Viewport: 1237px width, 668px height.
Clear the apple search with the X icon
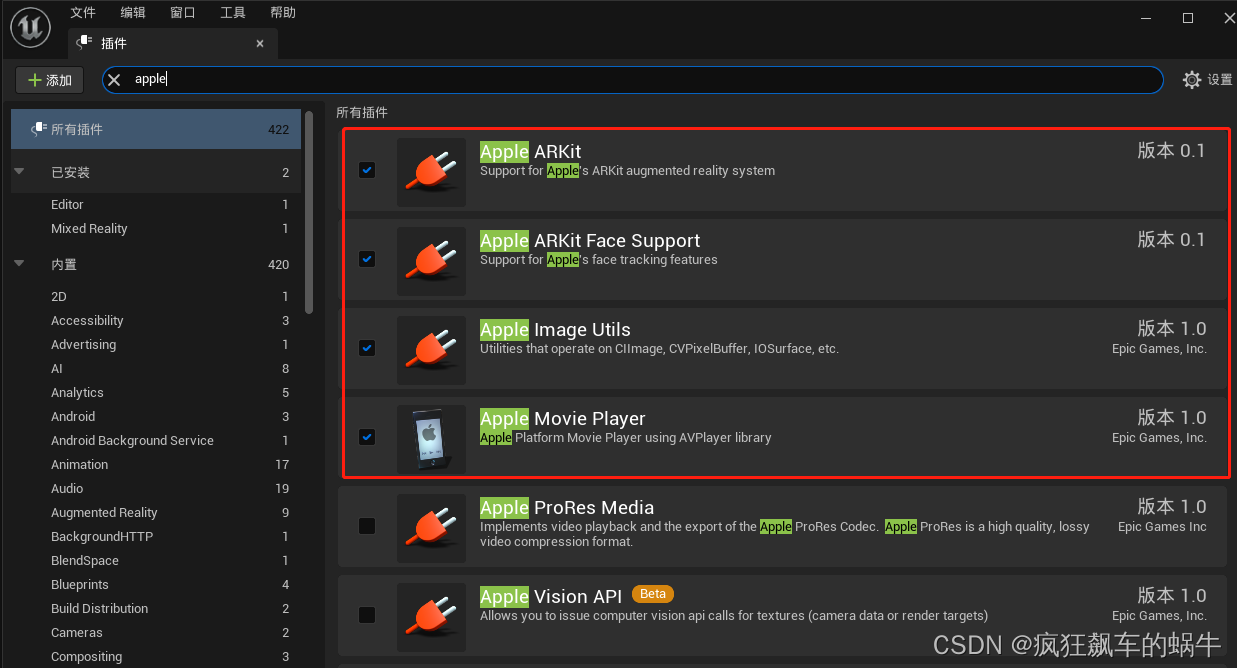click(114, 80)
